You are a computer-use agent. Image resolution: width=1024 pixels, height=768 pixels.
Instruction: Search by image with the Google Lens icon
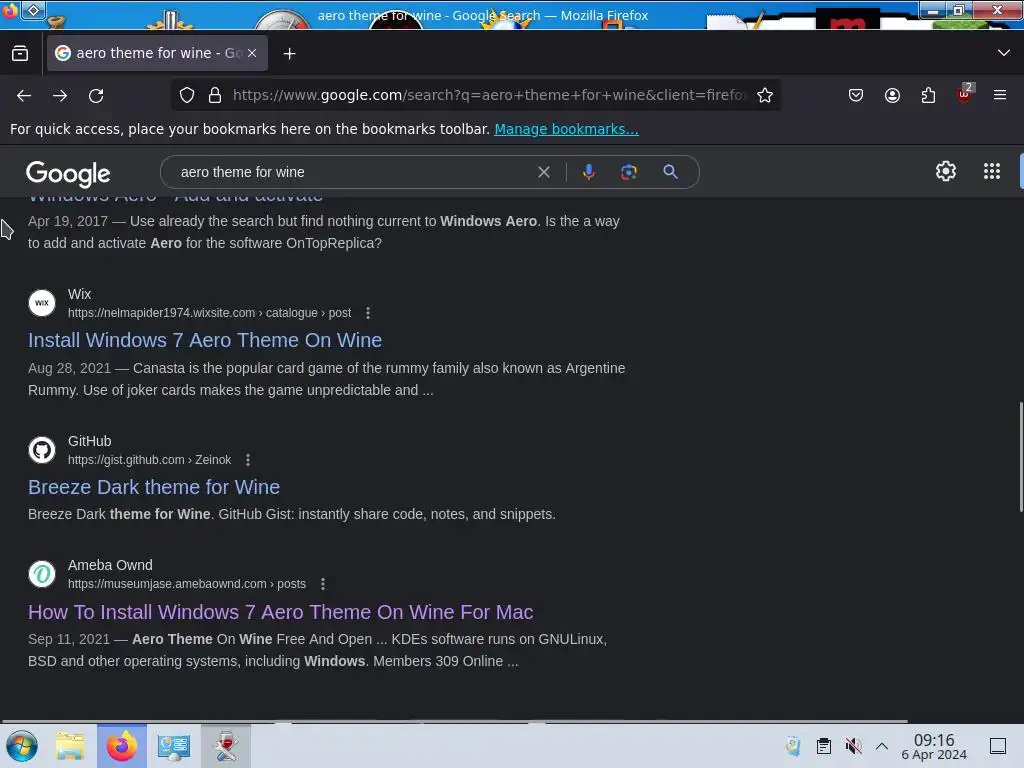(628, 172)
